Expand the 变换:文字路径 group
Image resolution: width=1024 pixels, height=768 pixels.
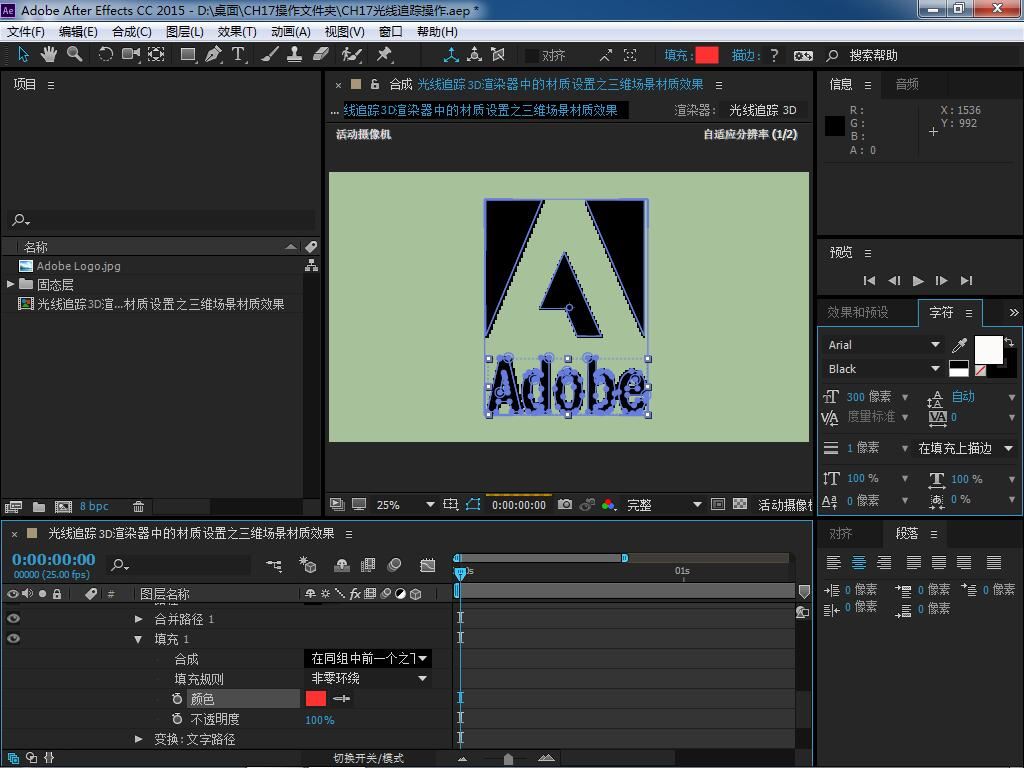pyautogui.click(x=138, y=739)
